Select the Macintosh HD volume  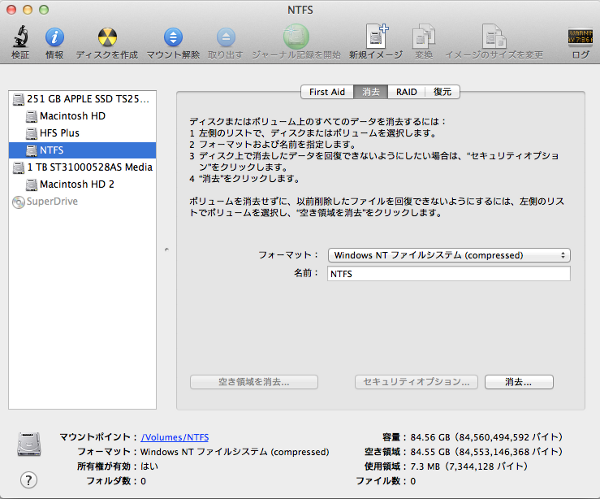click(x=72, y=117)
